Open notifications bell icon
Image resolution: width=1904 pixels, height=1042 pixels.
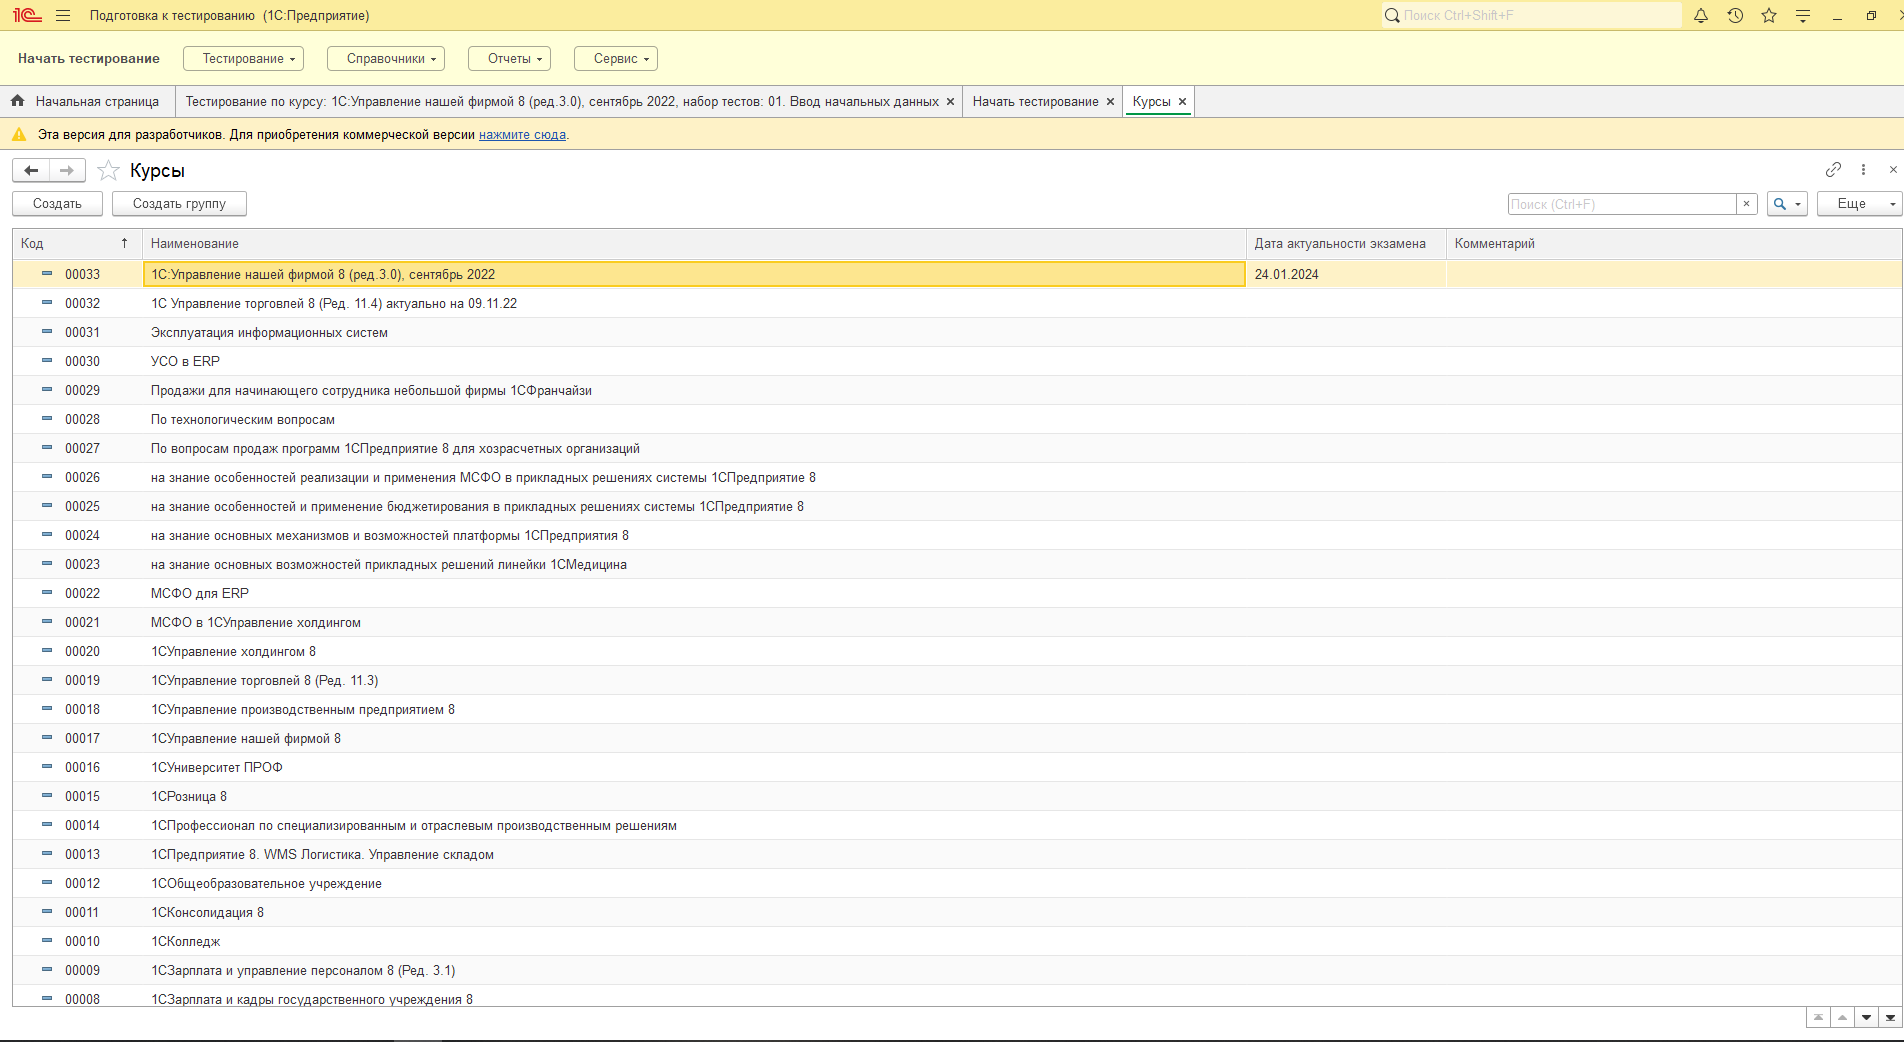(x=1701, y=16)
